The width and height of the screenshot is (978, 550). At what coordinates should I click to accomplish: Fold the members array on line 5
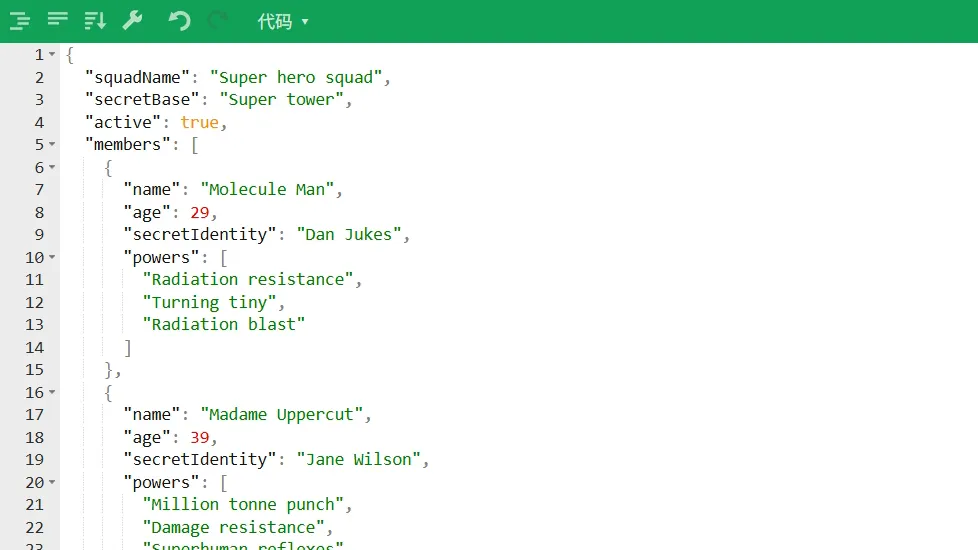click(52, 144)
